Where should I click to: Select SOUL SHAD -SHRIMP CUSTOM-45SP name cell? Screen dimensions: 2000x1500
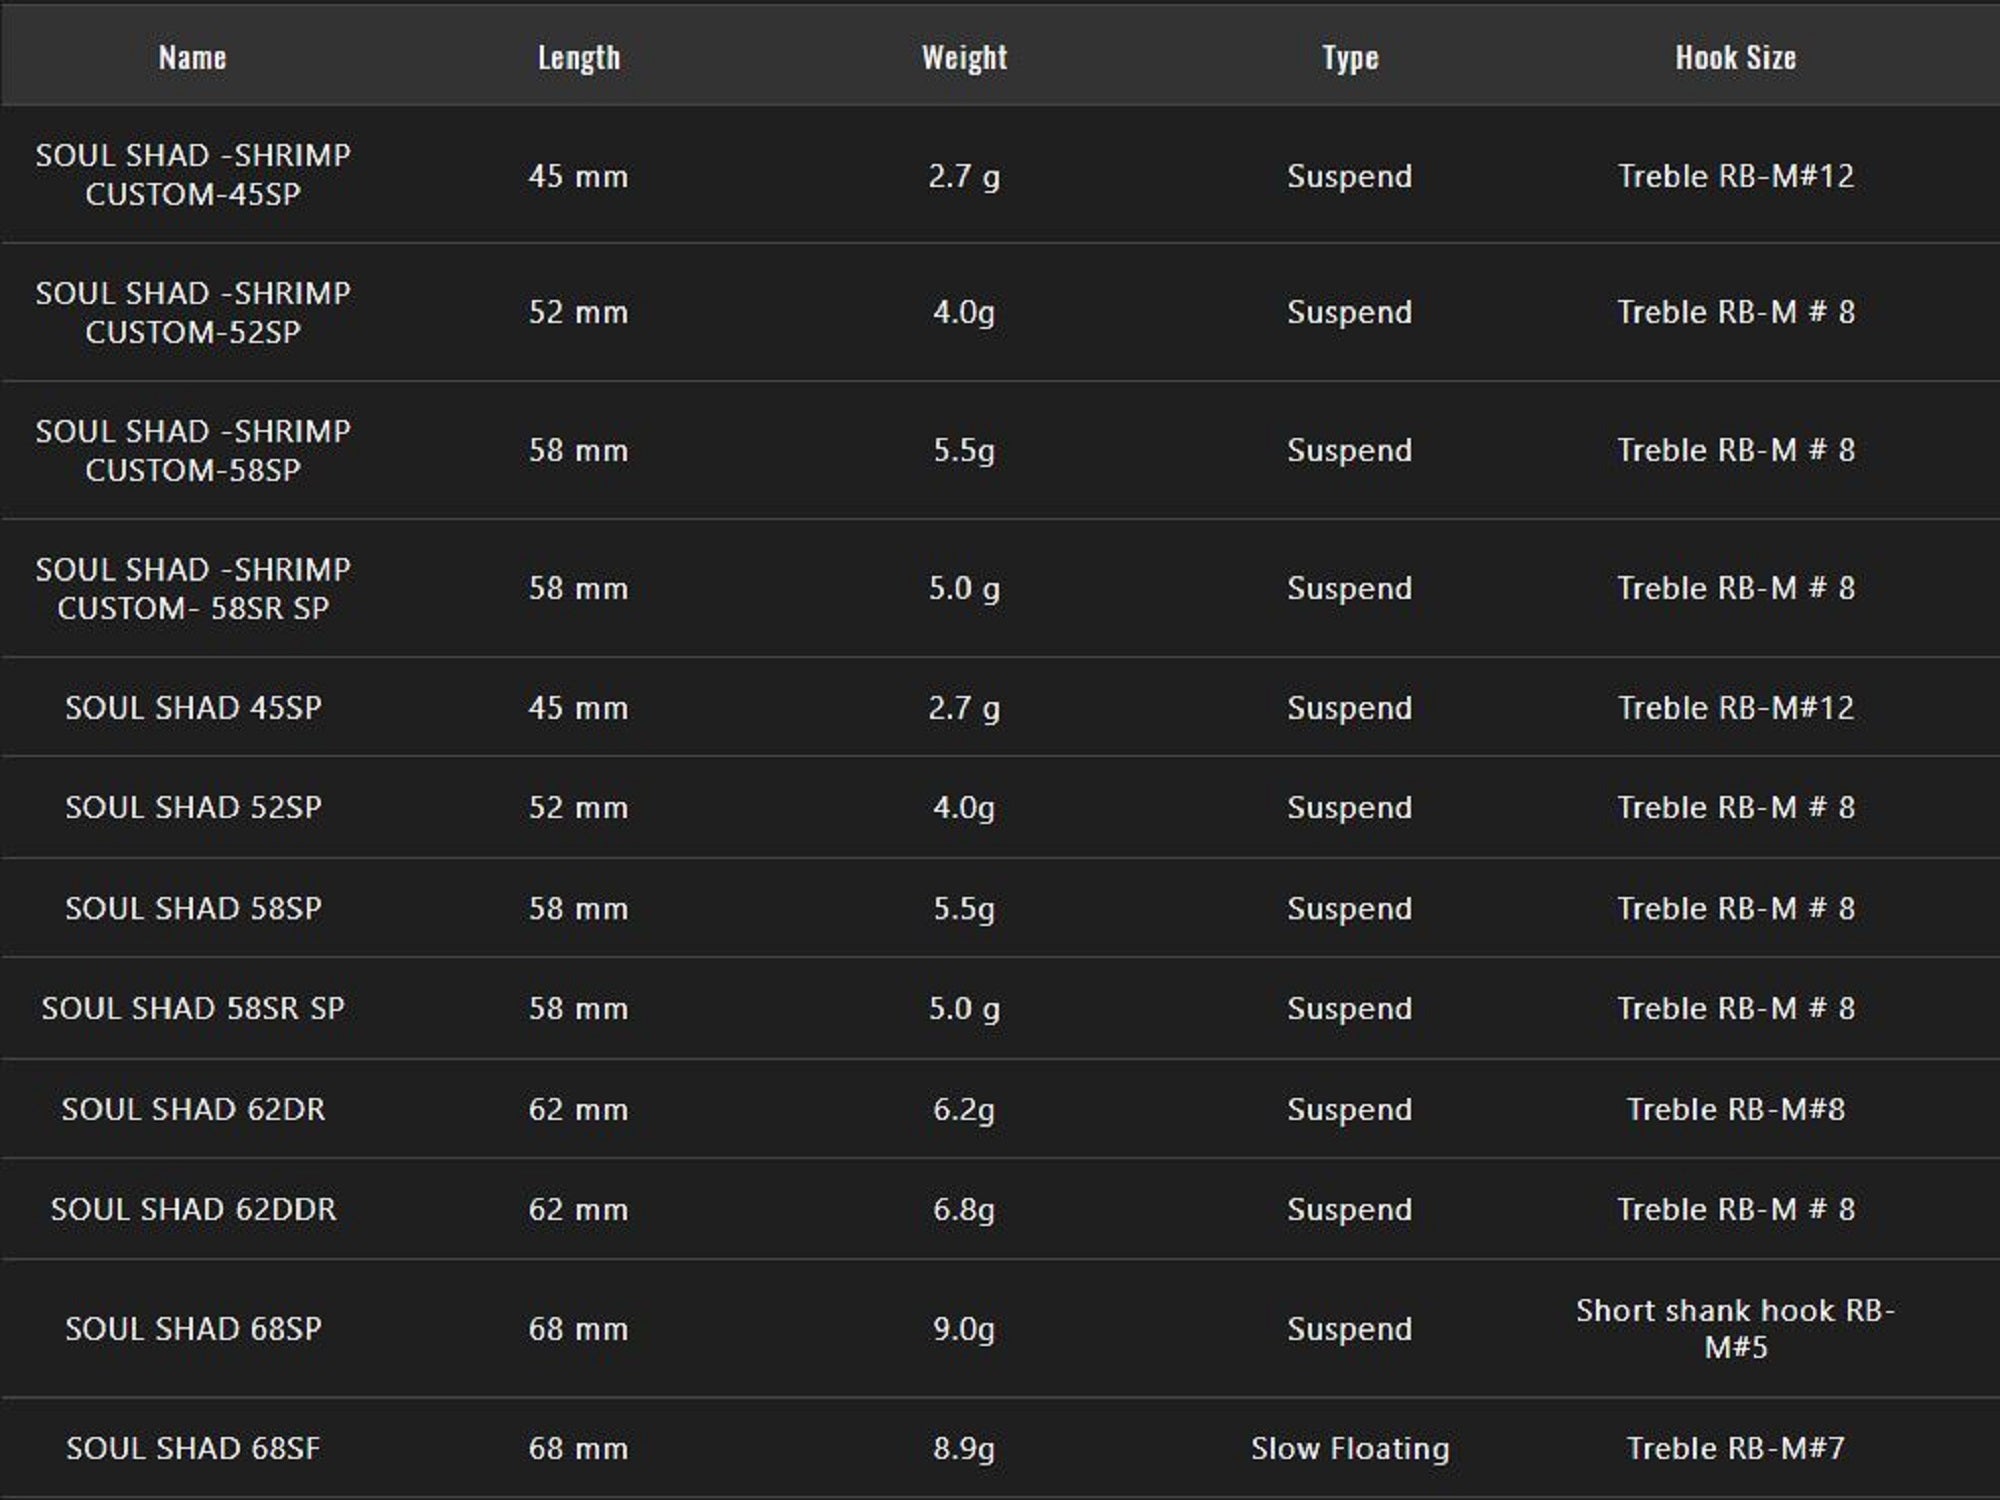[193, 175]
